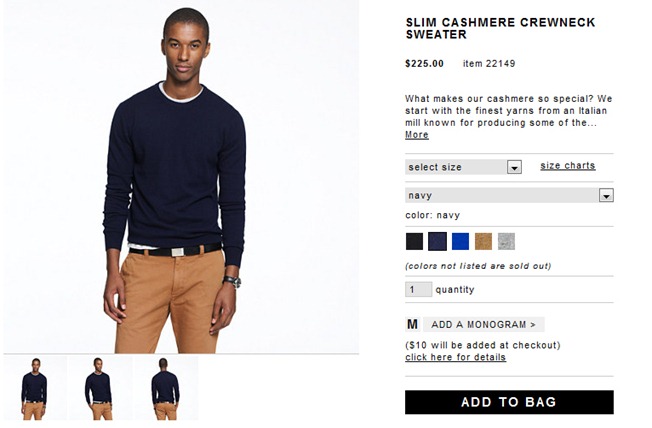
Task: Open the size charts link
Action: (x=568, y=166)
